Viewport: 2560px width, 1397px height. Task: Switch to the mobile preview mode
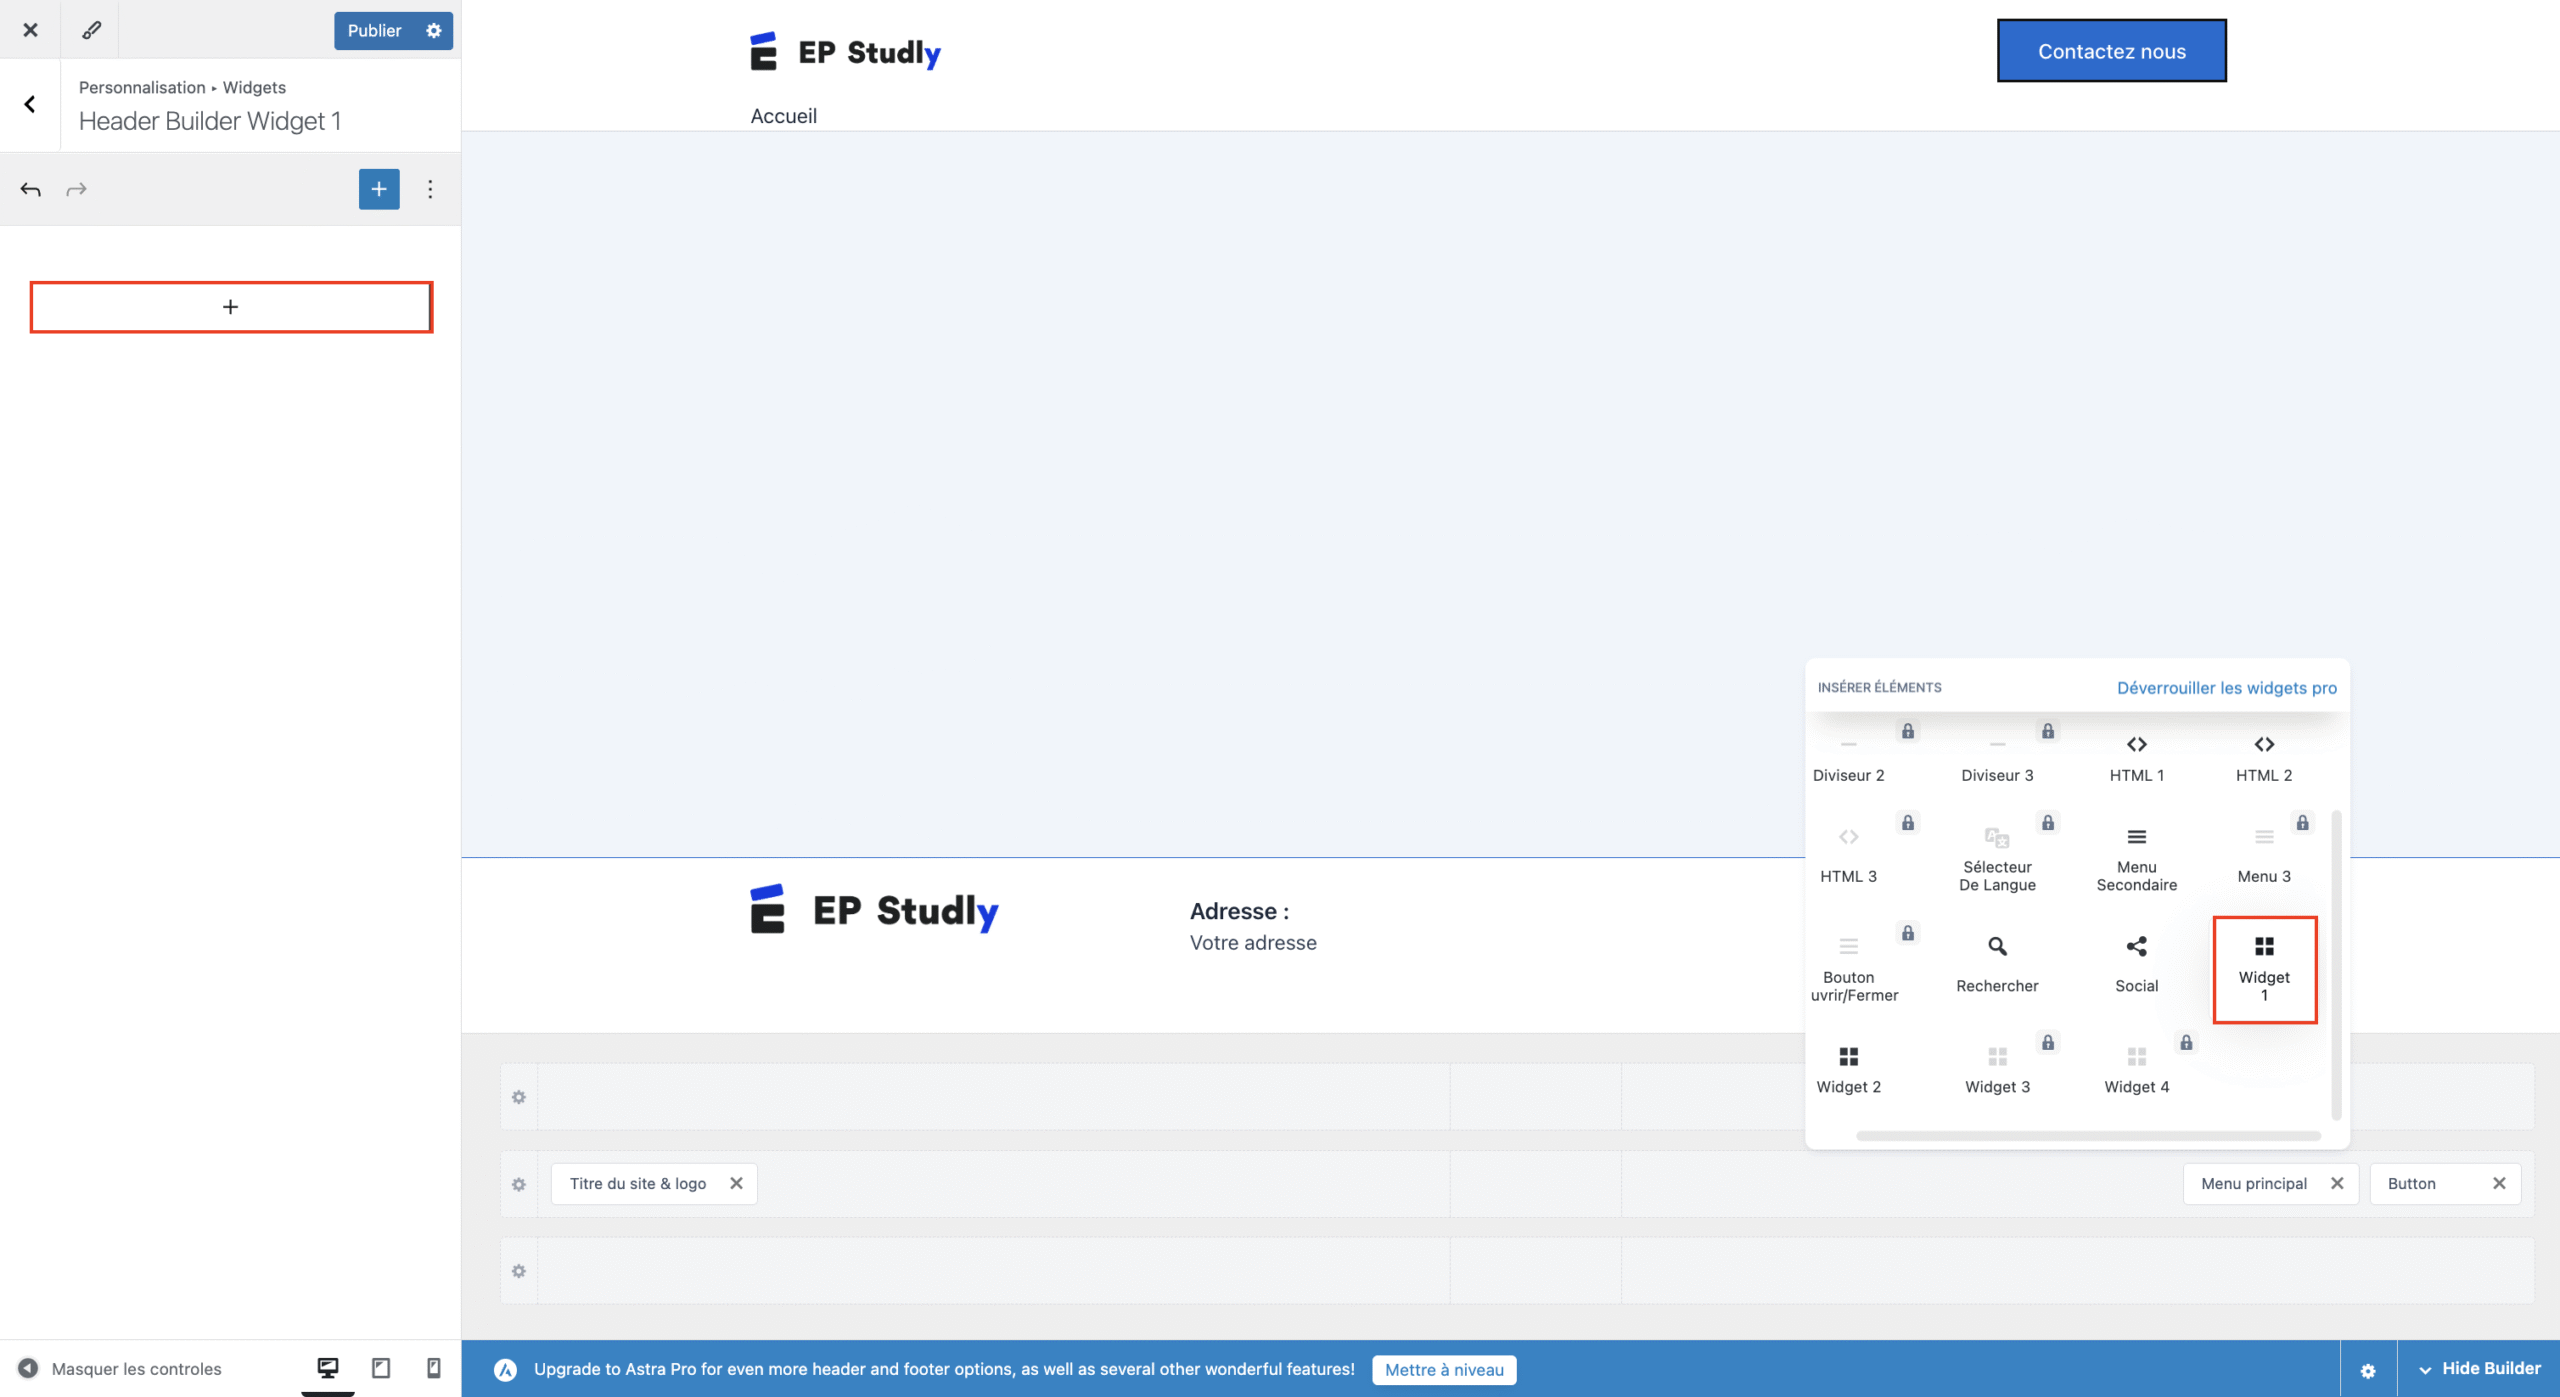tap(433, 1367)
